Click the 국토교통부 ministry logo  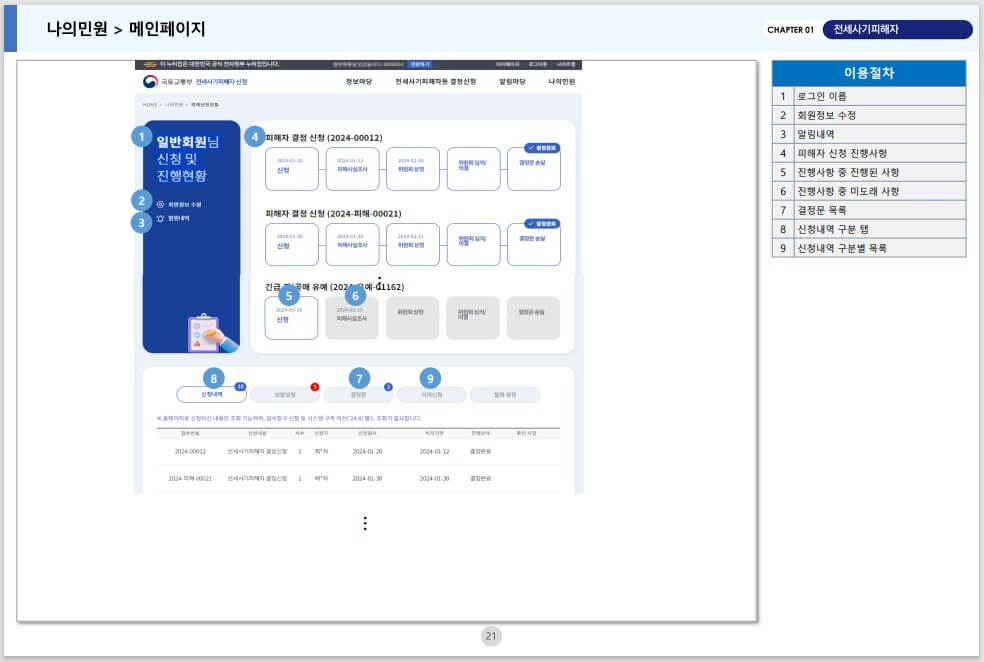point(150,82)
